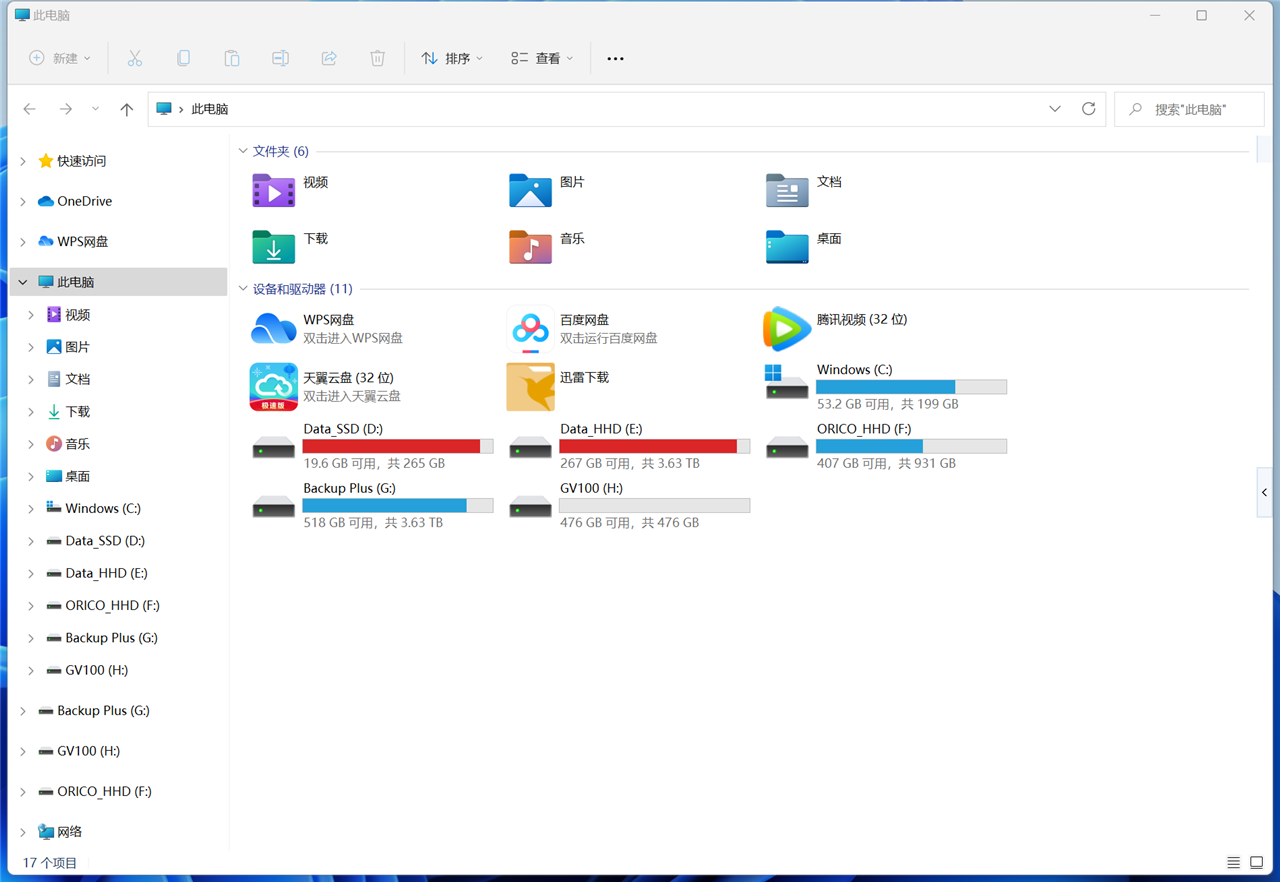This screenshot has height=882, width=1280.
Task: Expand 网络 node in the sidebar
Action: click(x=23, y=832)
